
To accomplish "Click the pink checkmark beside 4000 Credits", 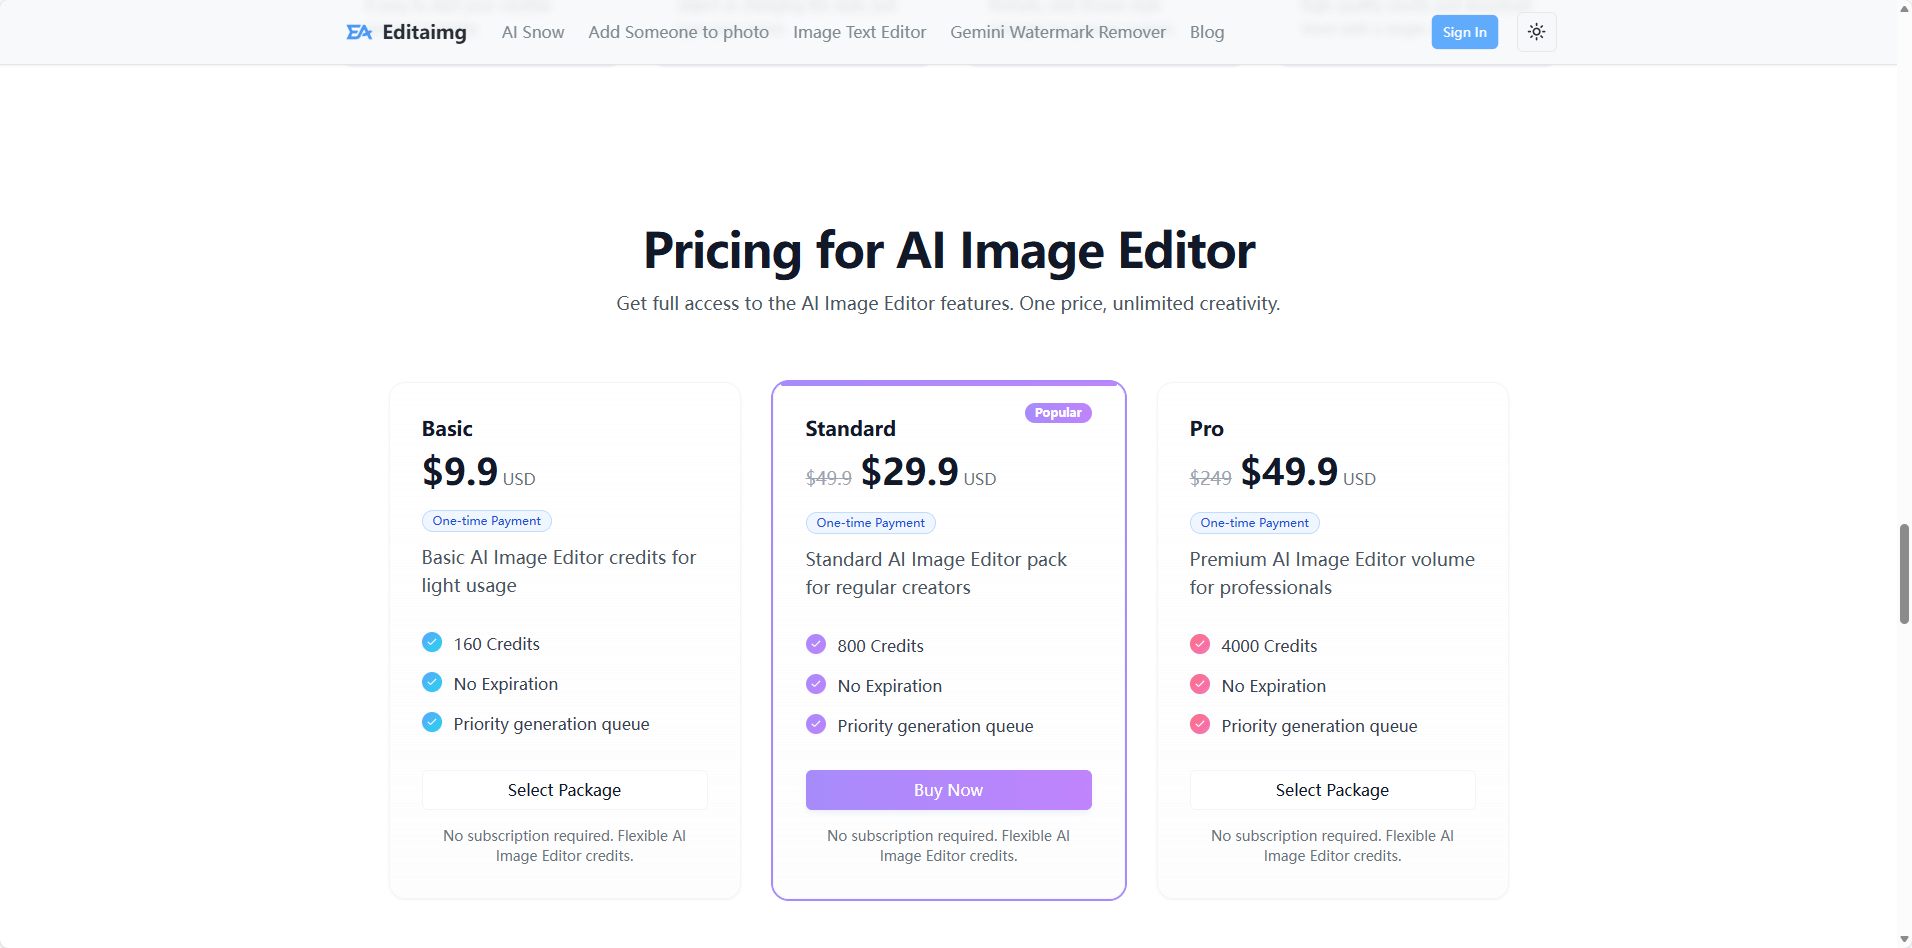I will pos(1200,644).
